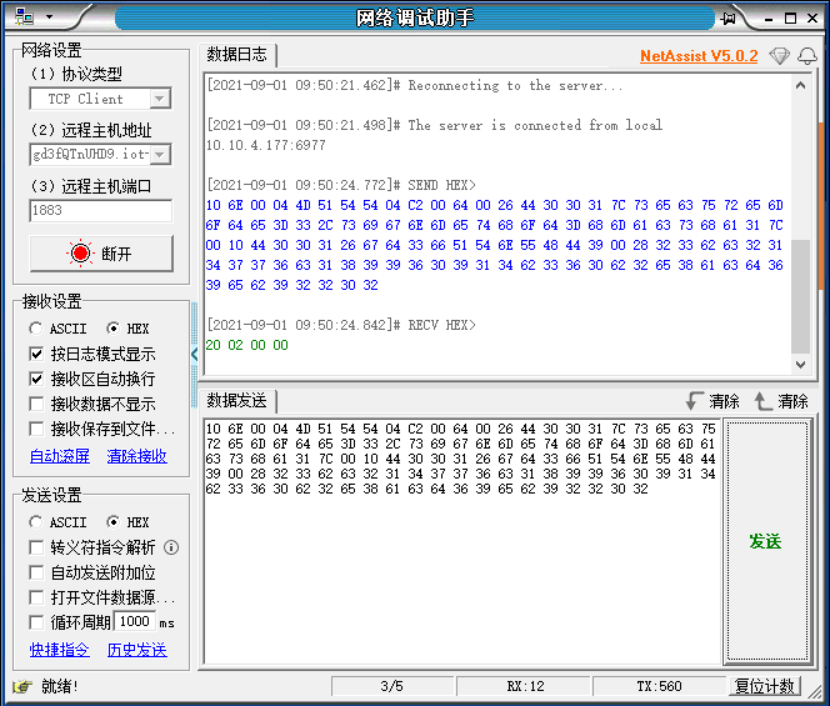Open the title bar dropdown arrow

[x=49, y=17]
